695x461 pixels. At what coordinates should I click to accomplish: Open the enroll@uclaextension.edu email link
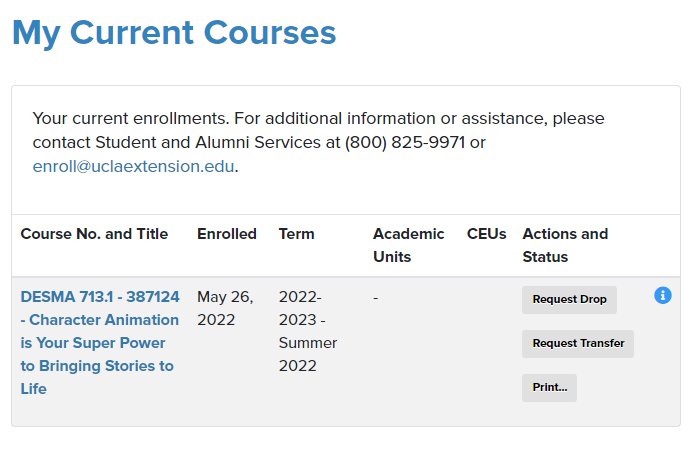coord(133,166)
